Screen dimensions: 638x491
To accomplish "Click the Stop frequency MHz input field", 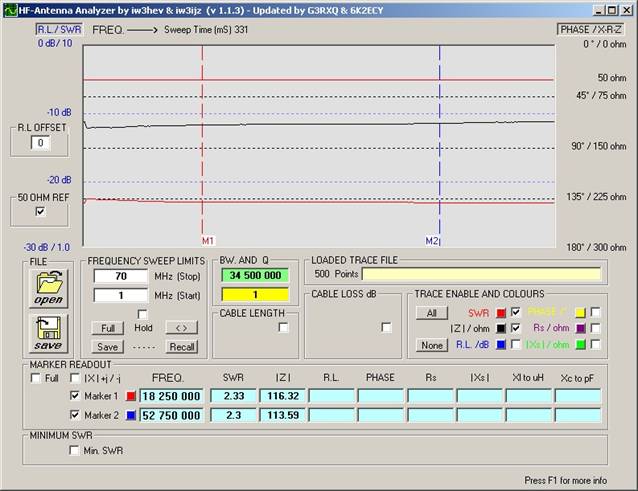I will pyautogui.click(x=120, y=275).
